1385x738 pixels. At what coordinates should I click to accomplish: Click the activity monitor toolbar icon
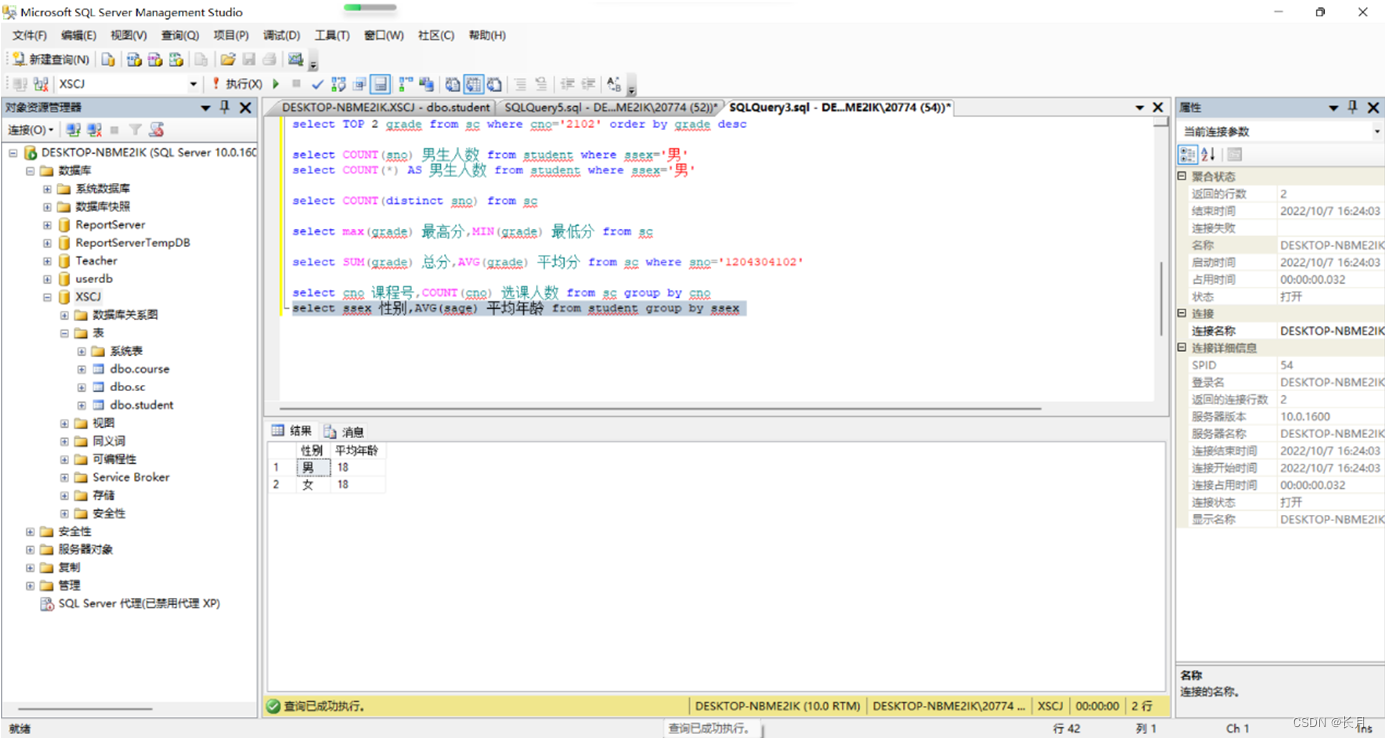[295, 59]
